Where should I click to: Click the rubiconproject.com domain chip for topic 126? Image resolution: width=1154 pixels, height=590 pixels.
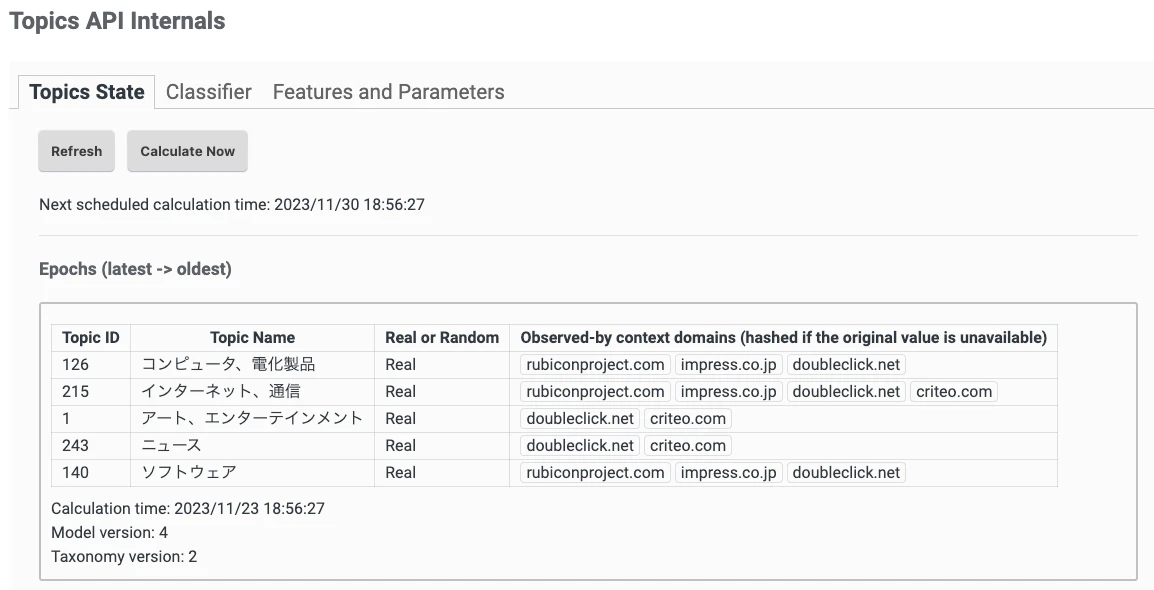pos(595,364)
